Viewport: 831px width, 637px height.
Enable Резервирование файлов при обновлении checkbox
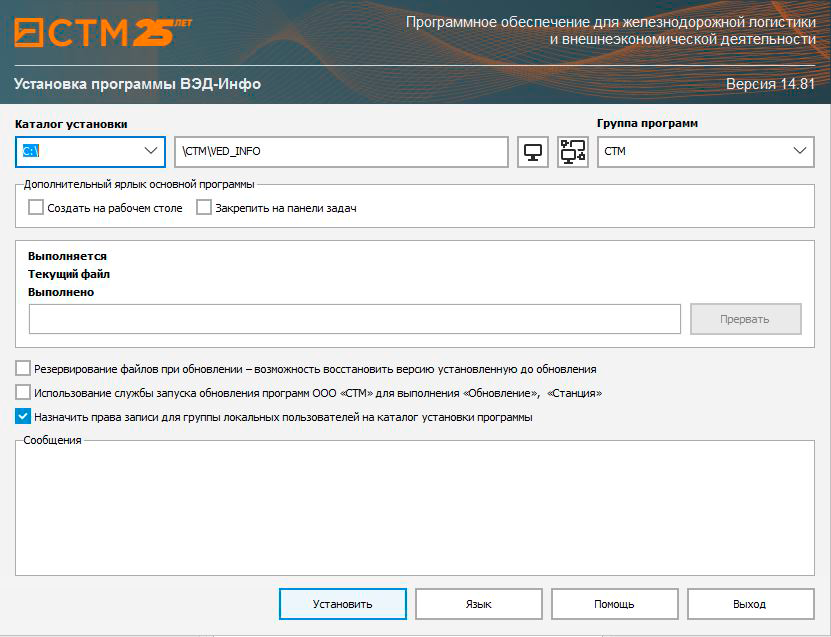click(x=23, y=368)
